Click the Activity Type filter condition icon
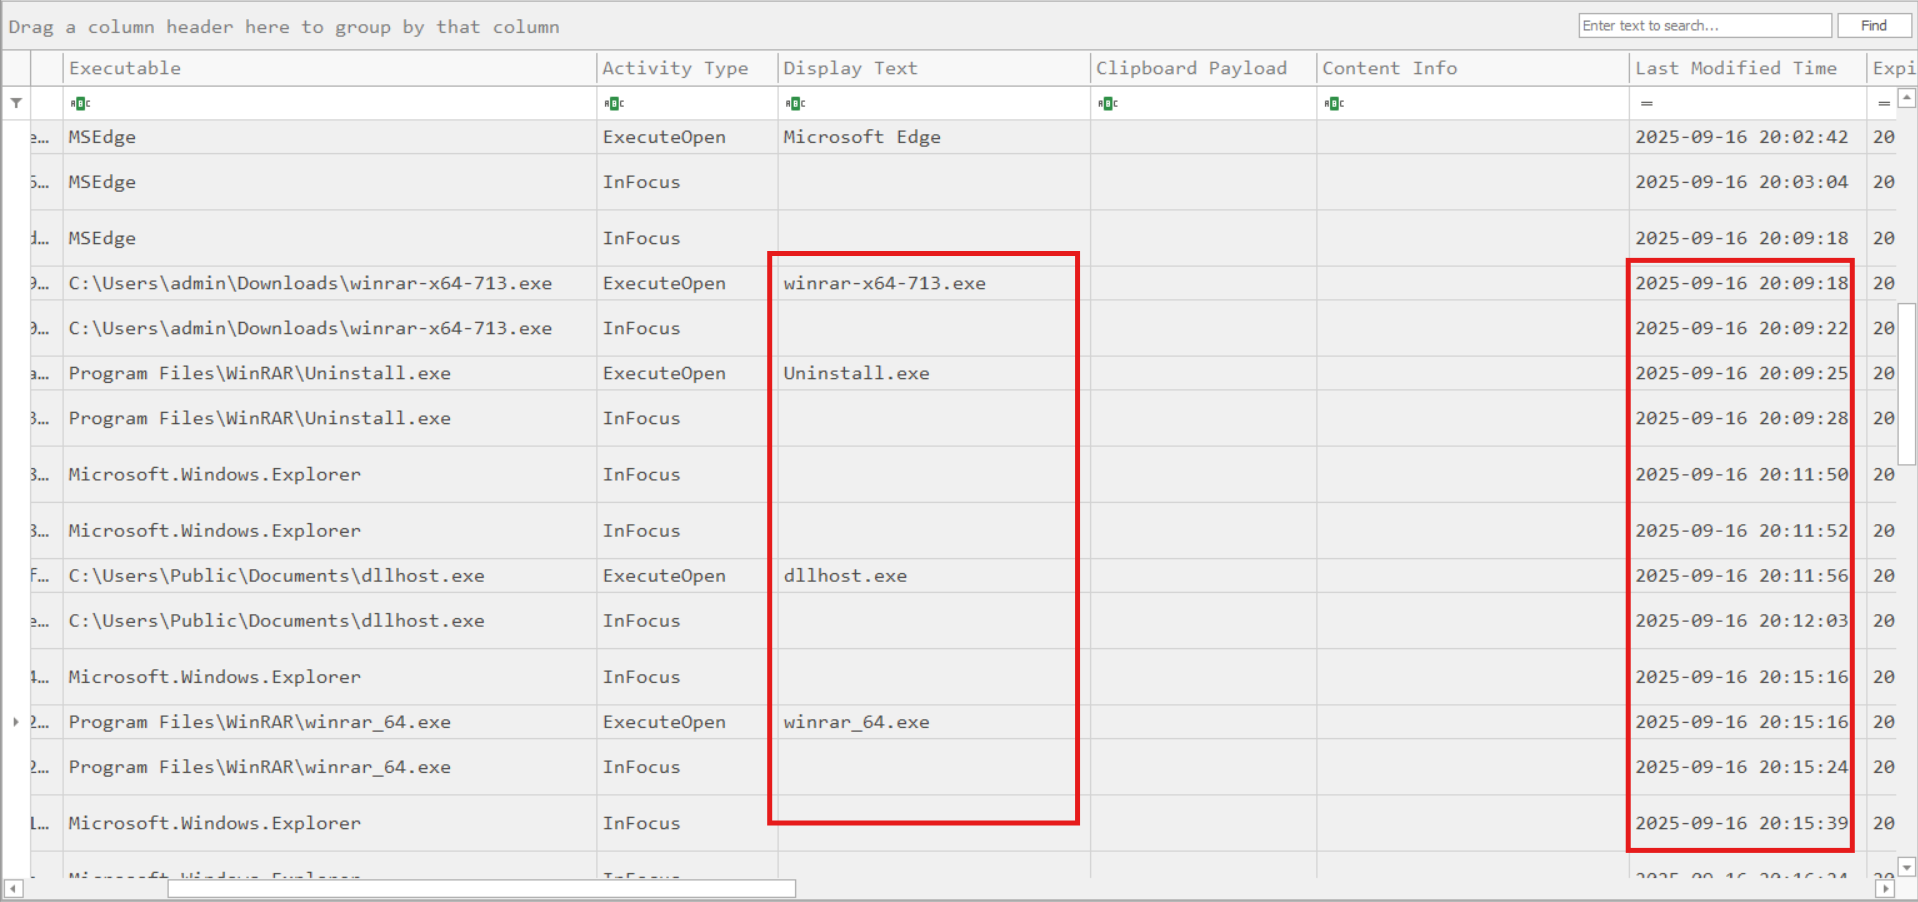Screen dimensions: 1918x902 coord(614,103)
